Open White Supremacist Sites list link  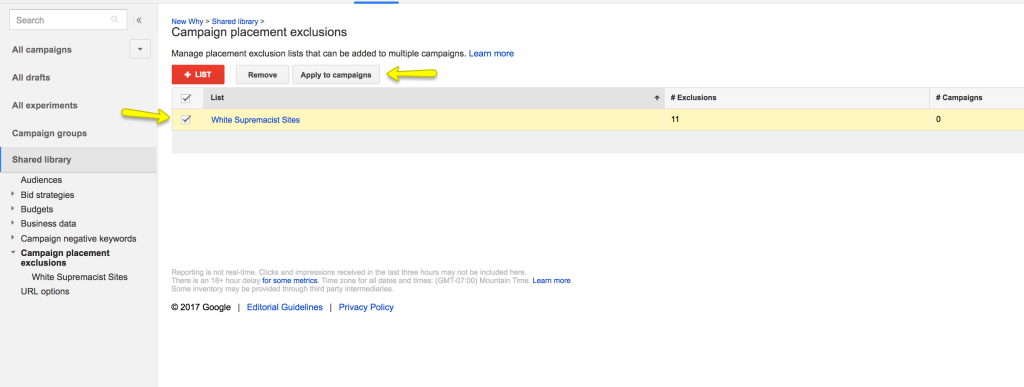[x=255, y=120]
